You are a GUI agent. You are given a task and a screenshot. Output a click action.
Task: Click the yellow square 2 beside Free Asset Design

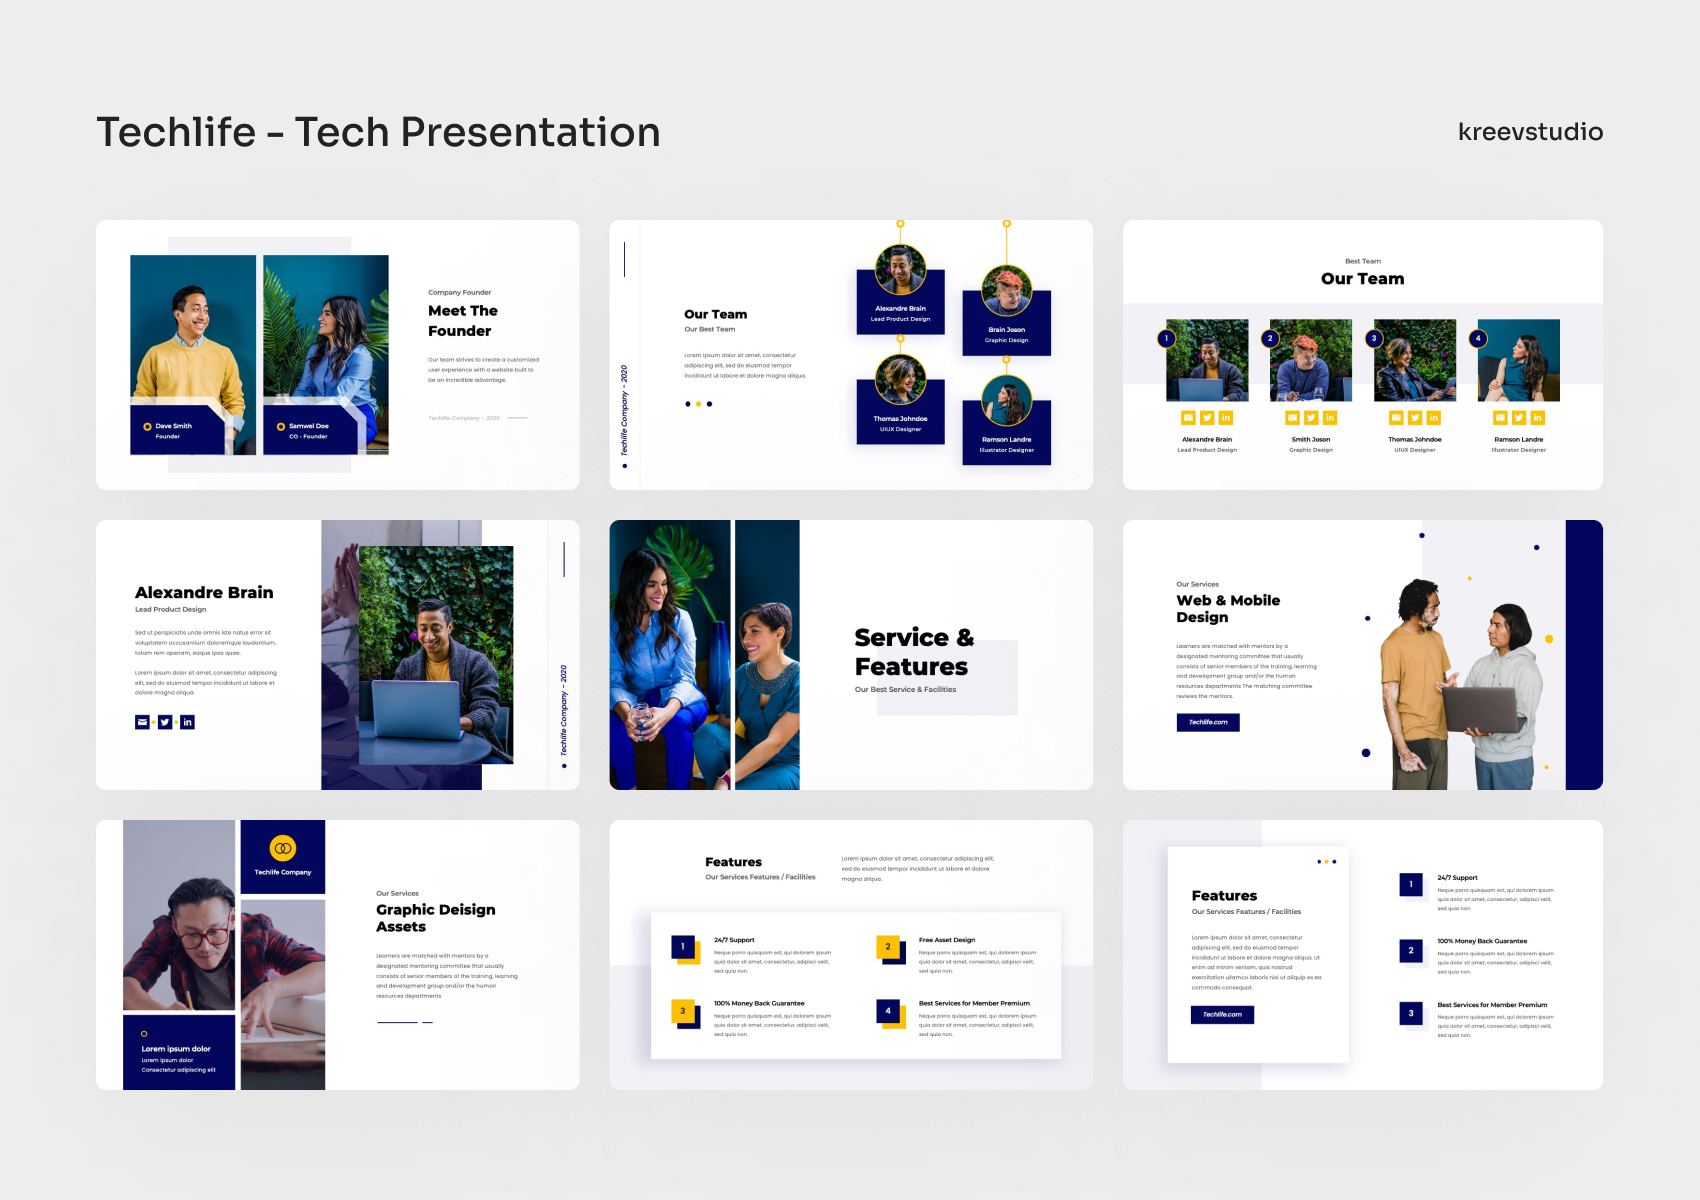coord(886,945)
